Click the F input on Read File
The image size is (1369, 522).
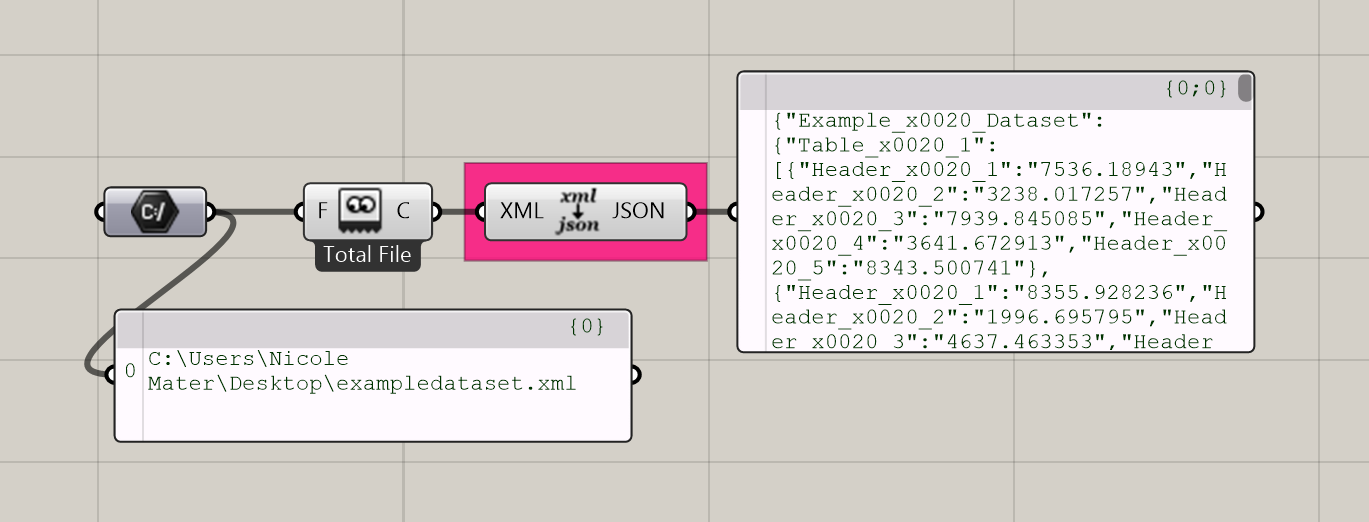coord(322,212)
